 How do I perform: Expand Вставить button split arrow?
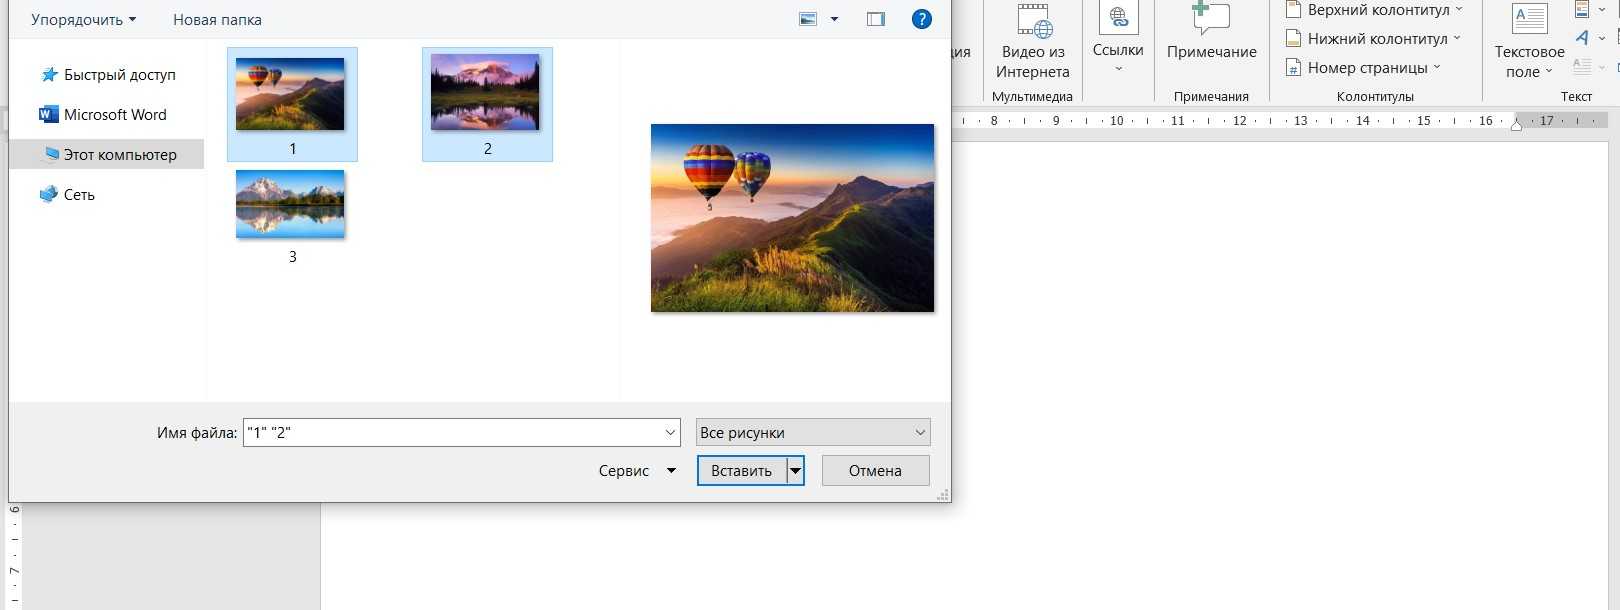click(796, 471)
